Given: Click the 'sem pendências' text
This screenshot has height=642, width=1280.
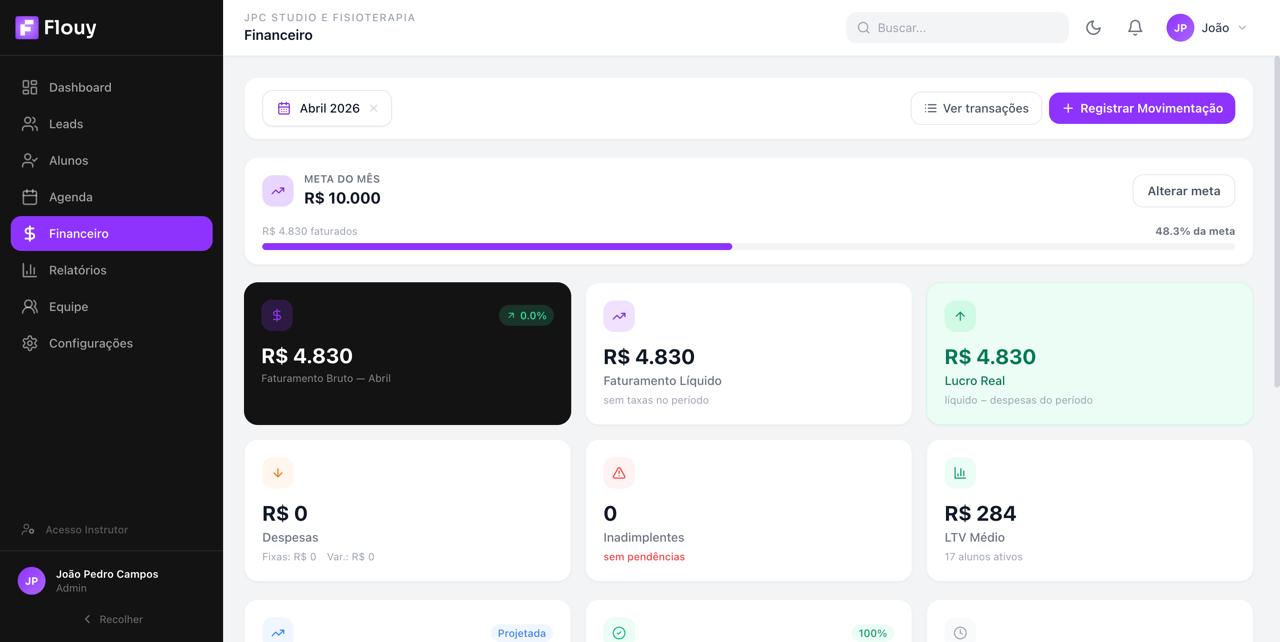Looking at the screenshot, I should [644, 557].
